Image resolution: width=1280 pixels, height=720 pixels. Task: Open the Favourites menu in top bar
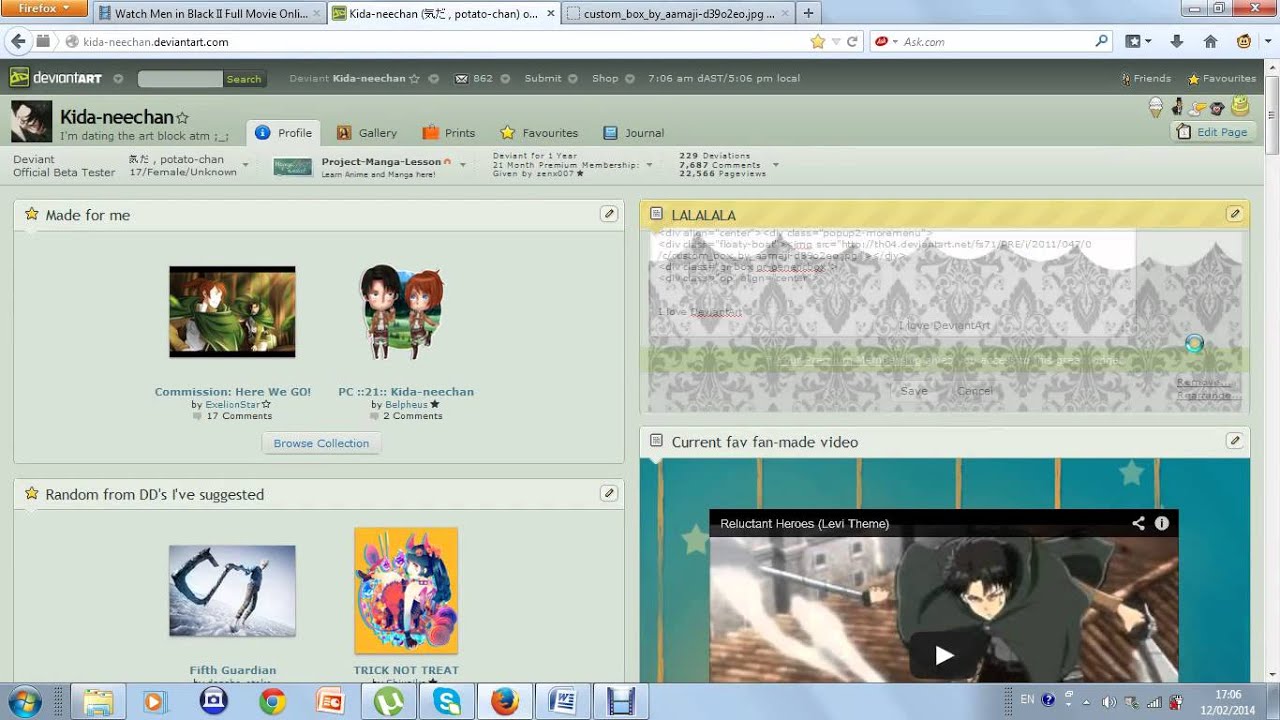(x=1221, y=78)
